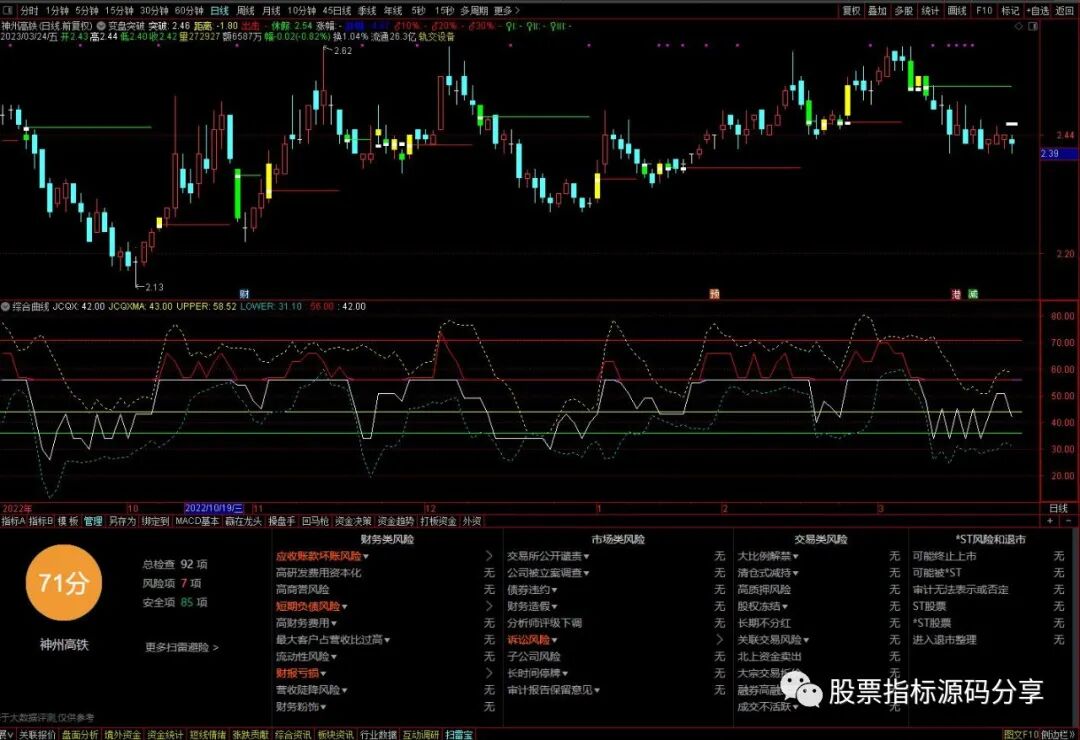Click the 统计 button
This screenshot has width=1080, height=740.
pyautogui.click(x=930, y=10)
